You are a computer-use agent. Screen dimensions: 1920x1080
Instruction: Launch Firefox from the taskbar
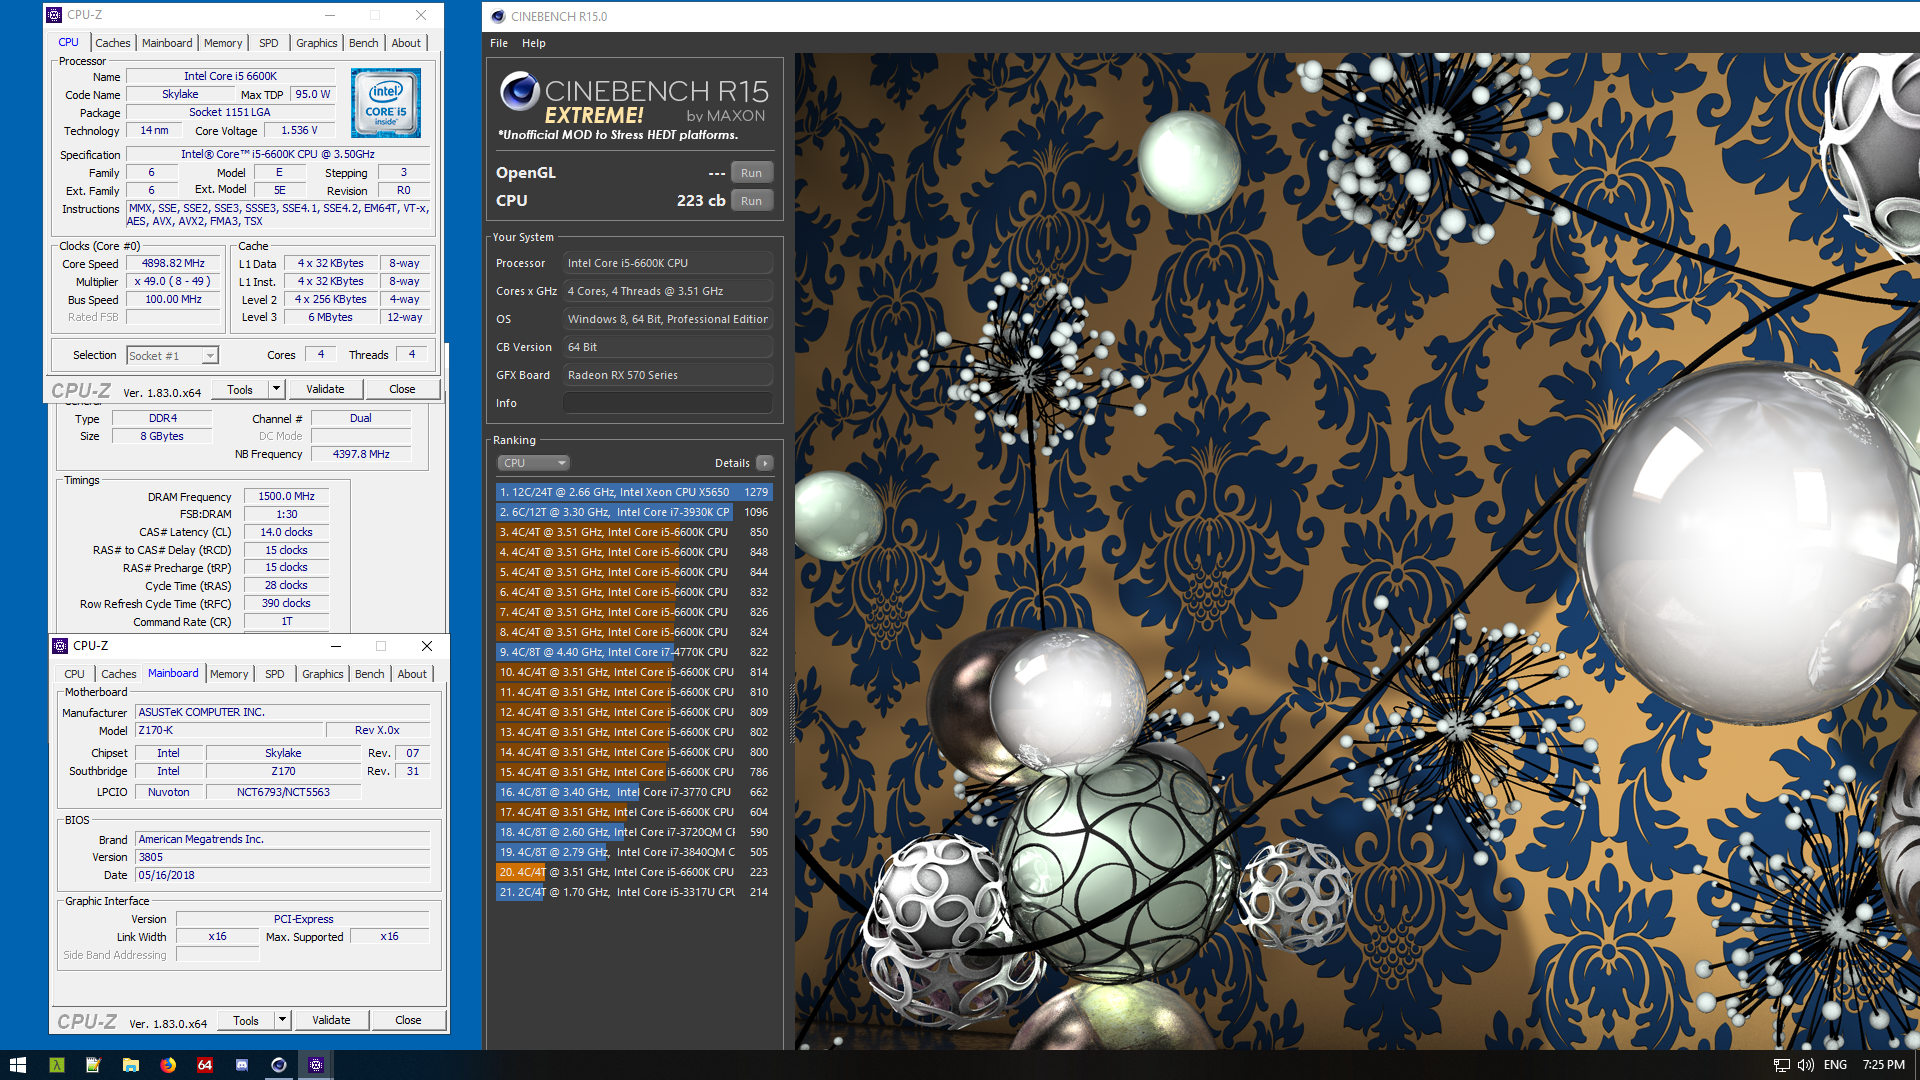pyautogui.click(x=167, y=1065)
